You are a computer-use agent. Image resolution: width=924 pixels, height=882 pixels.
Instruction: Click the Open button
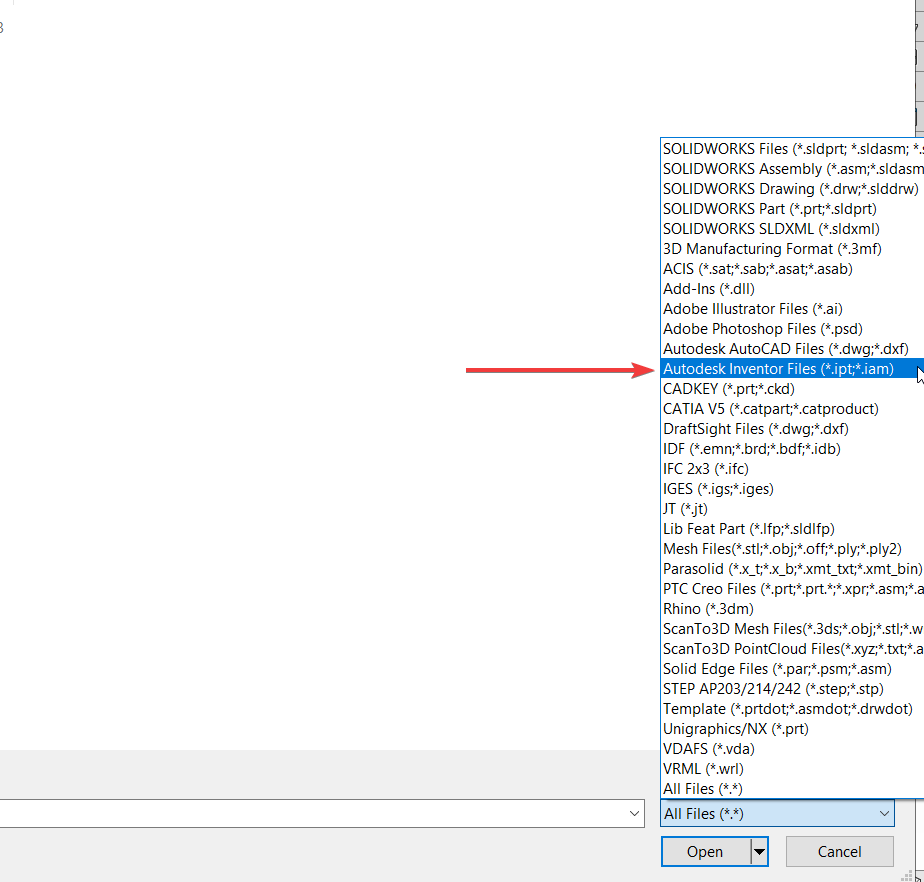[705, 852]
